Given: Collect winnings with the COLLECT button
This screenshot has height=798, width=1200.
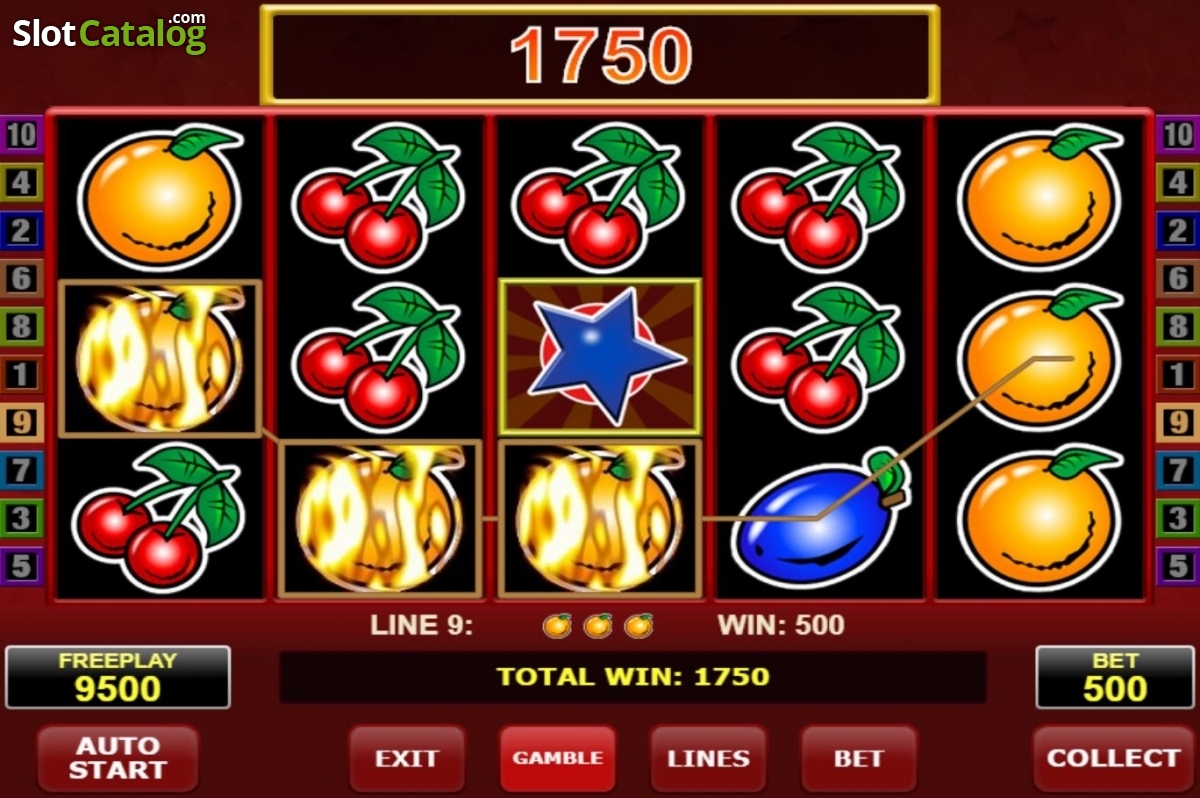Looking at the screenshot, I should (1113, 758).
